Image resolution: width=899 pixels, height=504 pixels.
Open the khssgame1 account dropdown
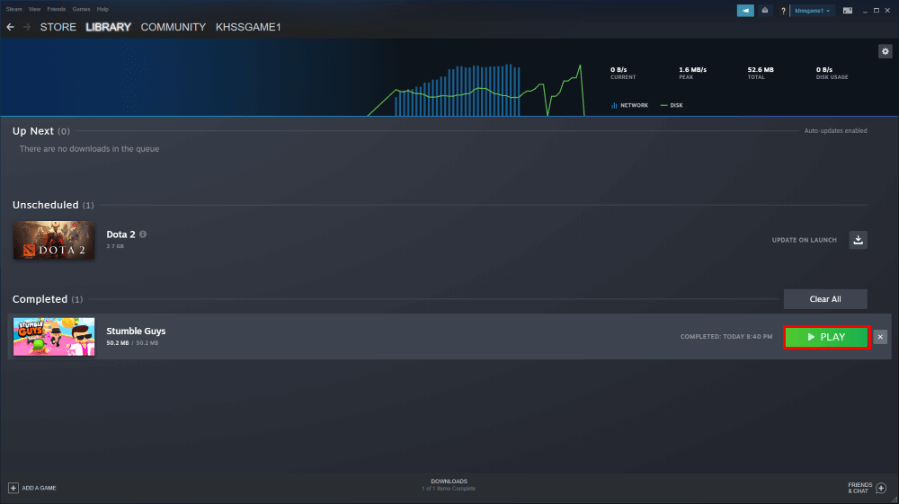812,11
